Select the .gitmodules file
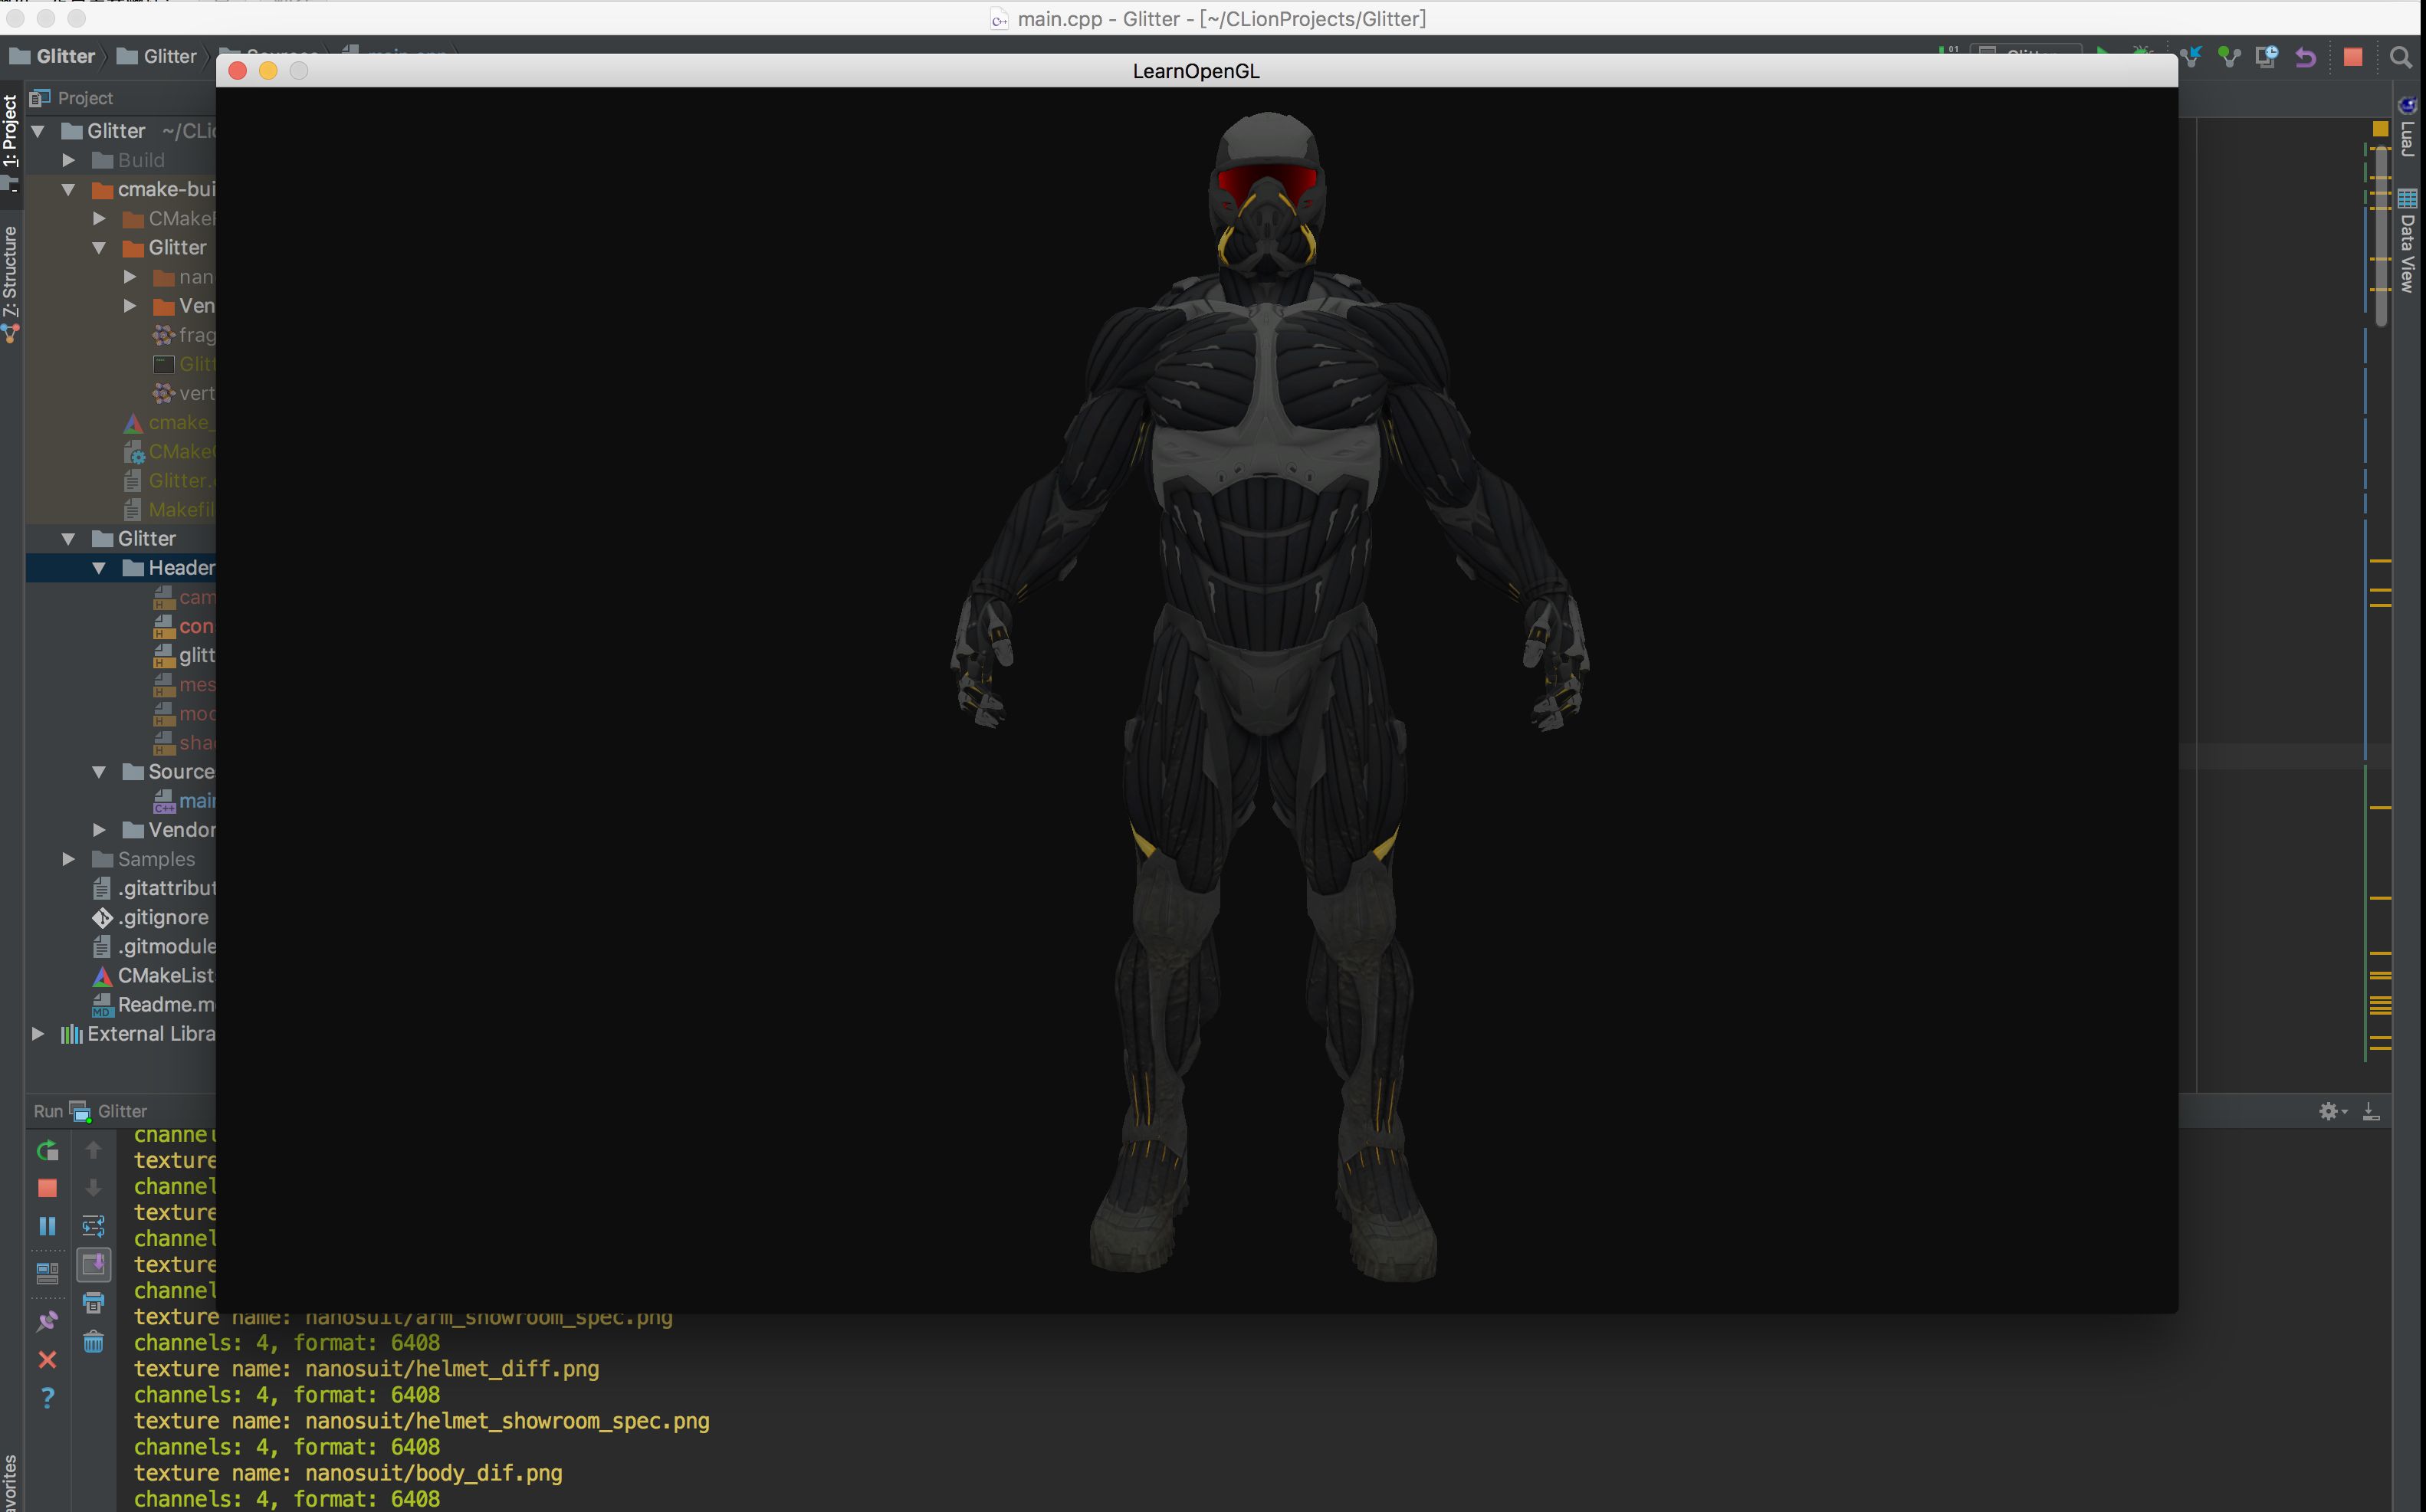 154,946
